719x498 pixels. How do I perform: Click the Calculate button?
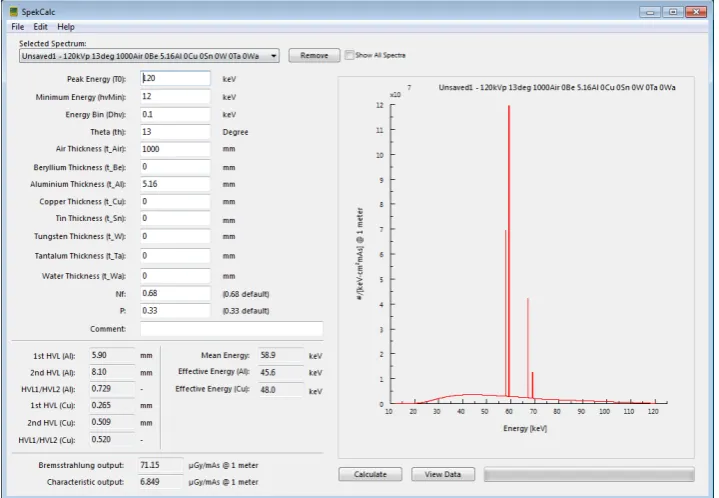pyautogui.click(x=370, y=474)
